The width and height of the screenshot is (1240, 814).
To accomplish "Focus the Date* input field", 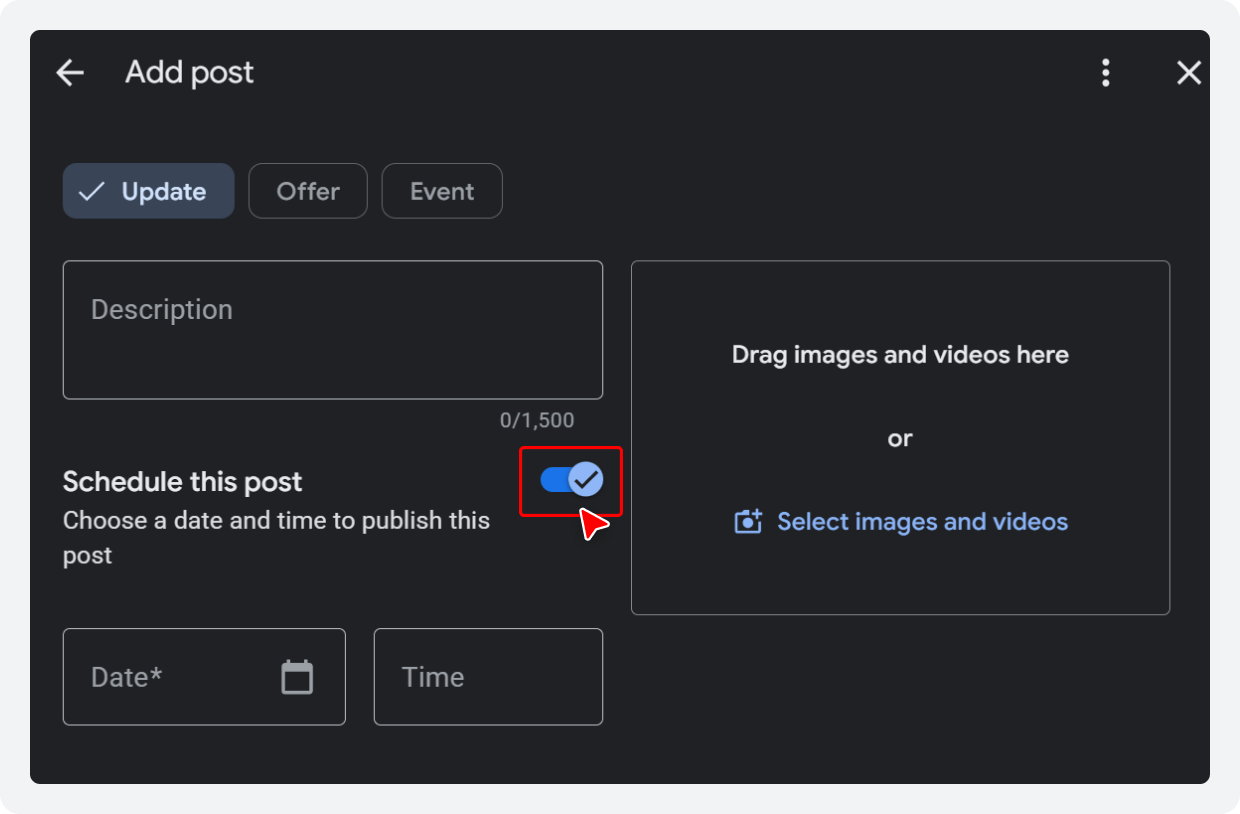I will (x=204, y=677).
